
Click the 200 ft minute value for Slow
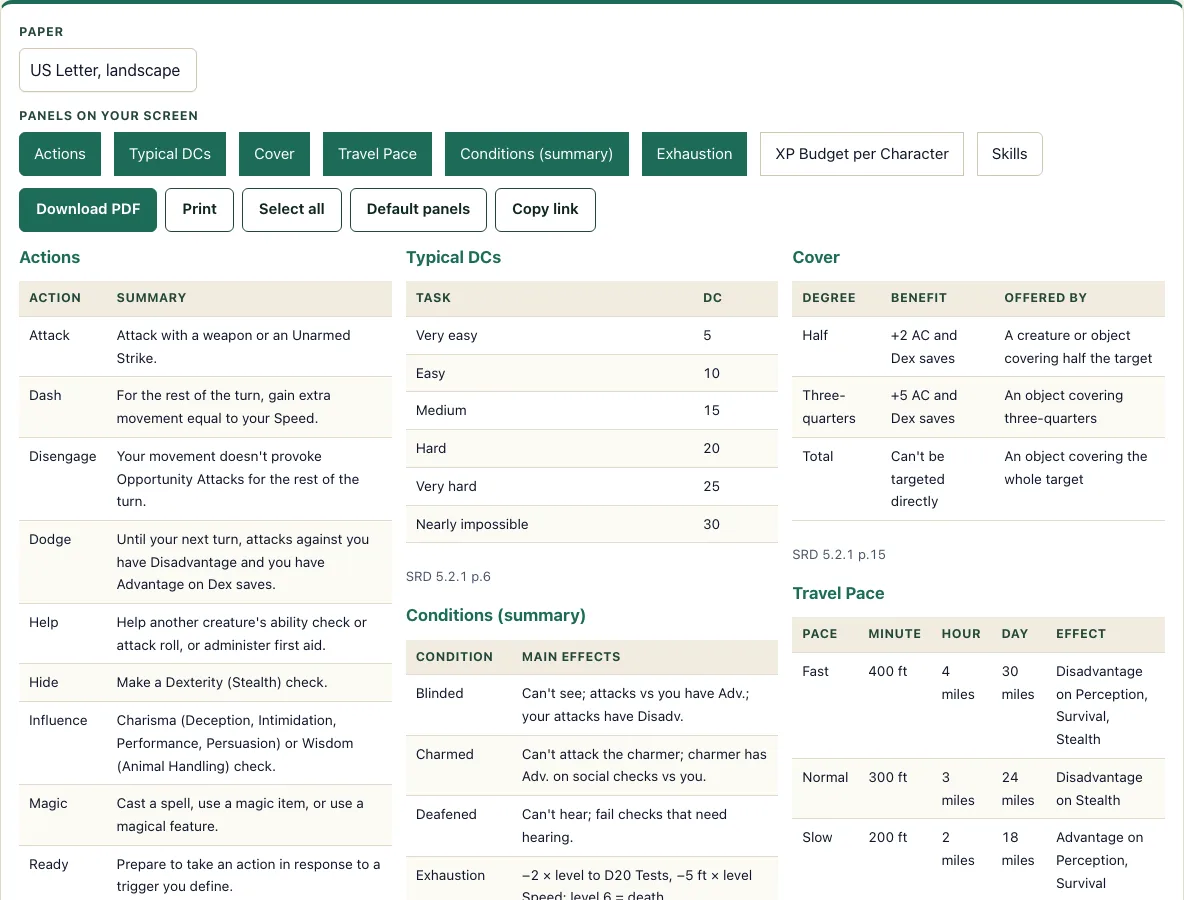pyautogui.click(x=888, y=837)
